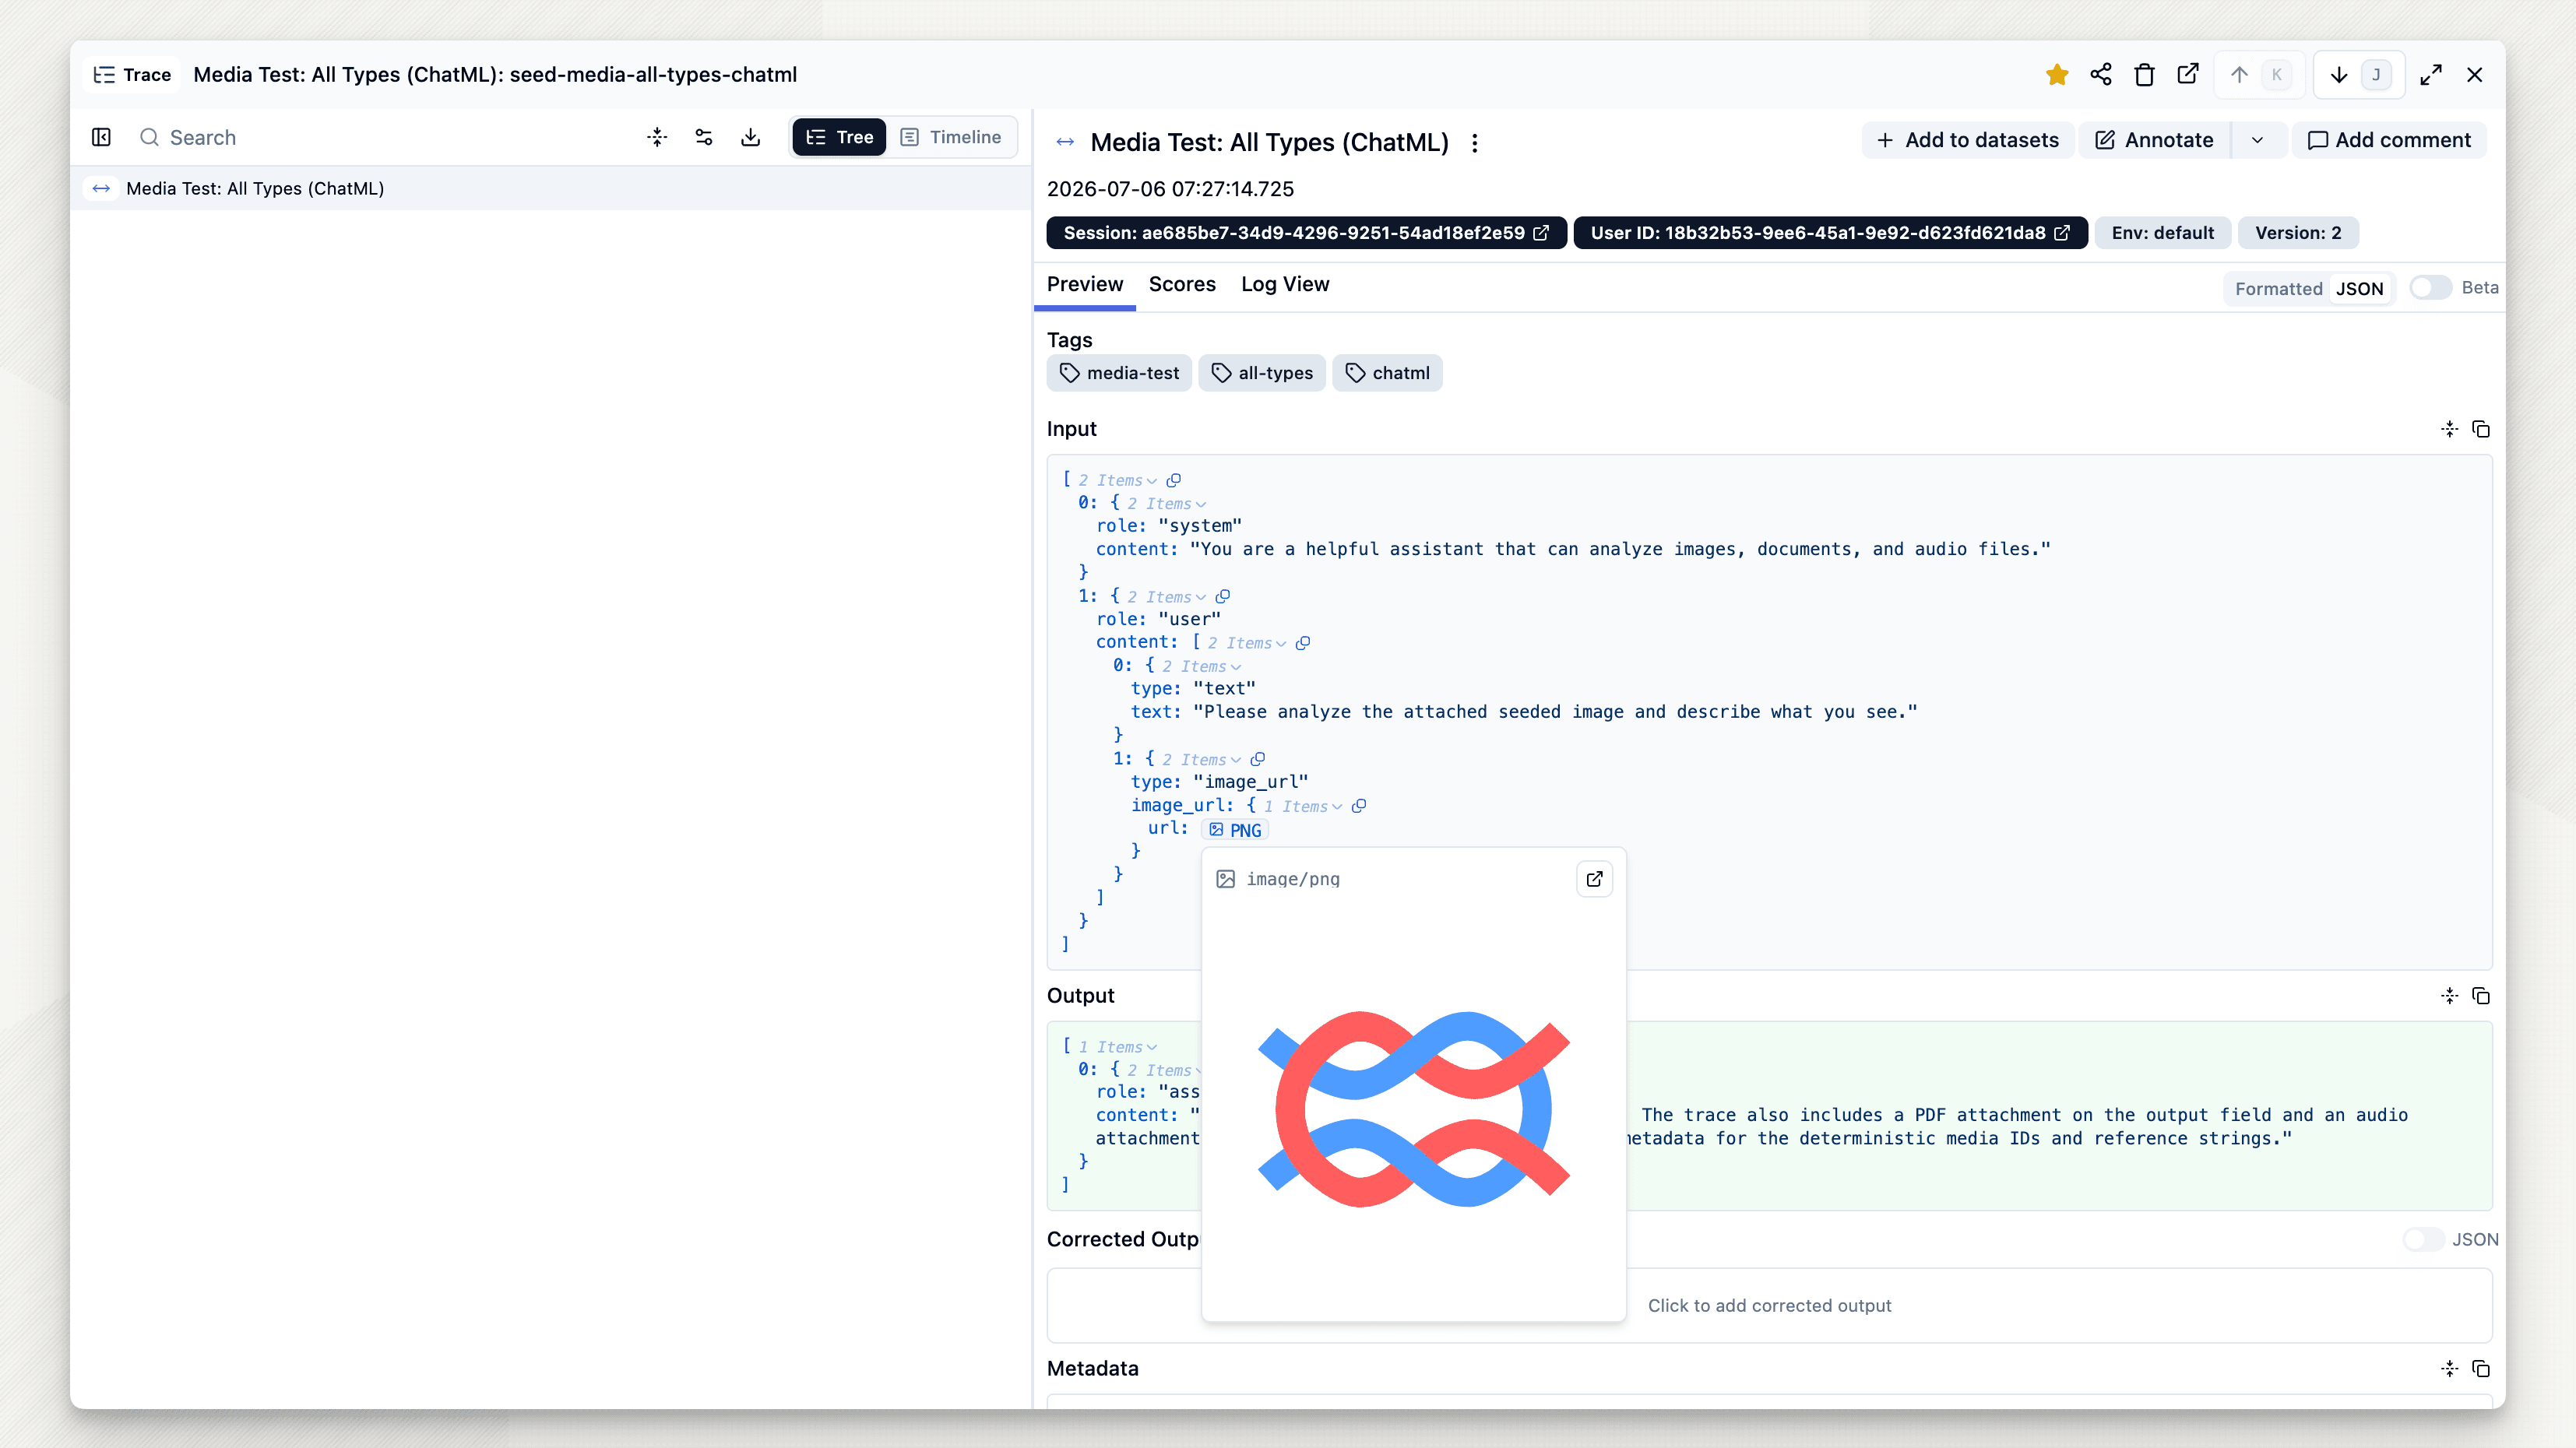Switch to Tree view
Screen dimensions: 2576x1448
tap(839, 137)
